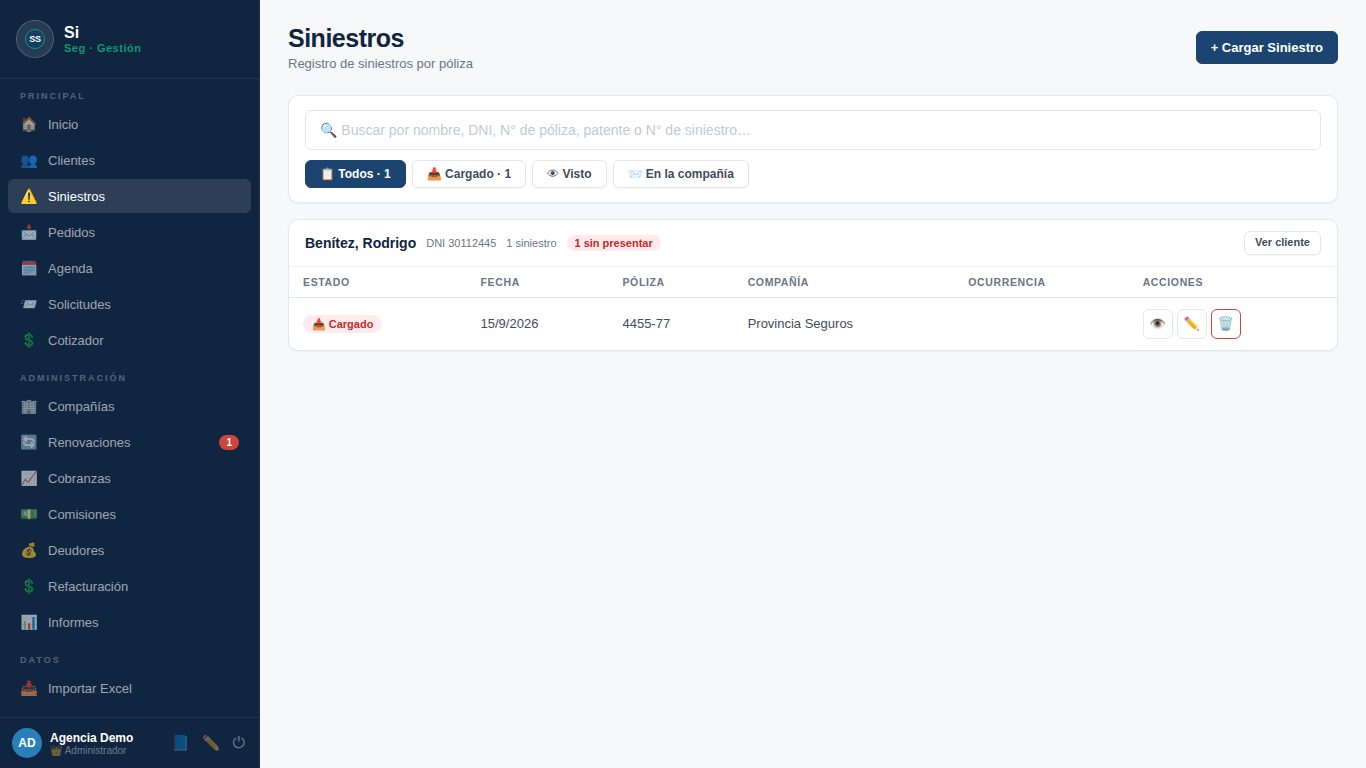The width and height of the screenshot is (1366, 768).
Task: Filter by En la compañía
Action: tap(681, 174)
